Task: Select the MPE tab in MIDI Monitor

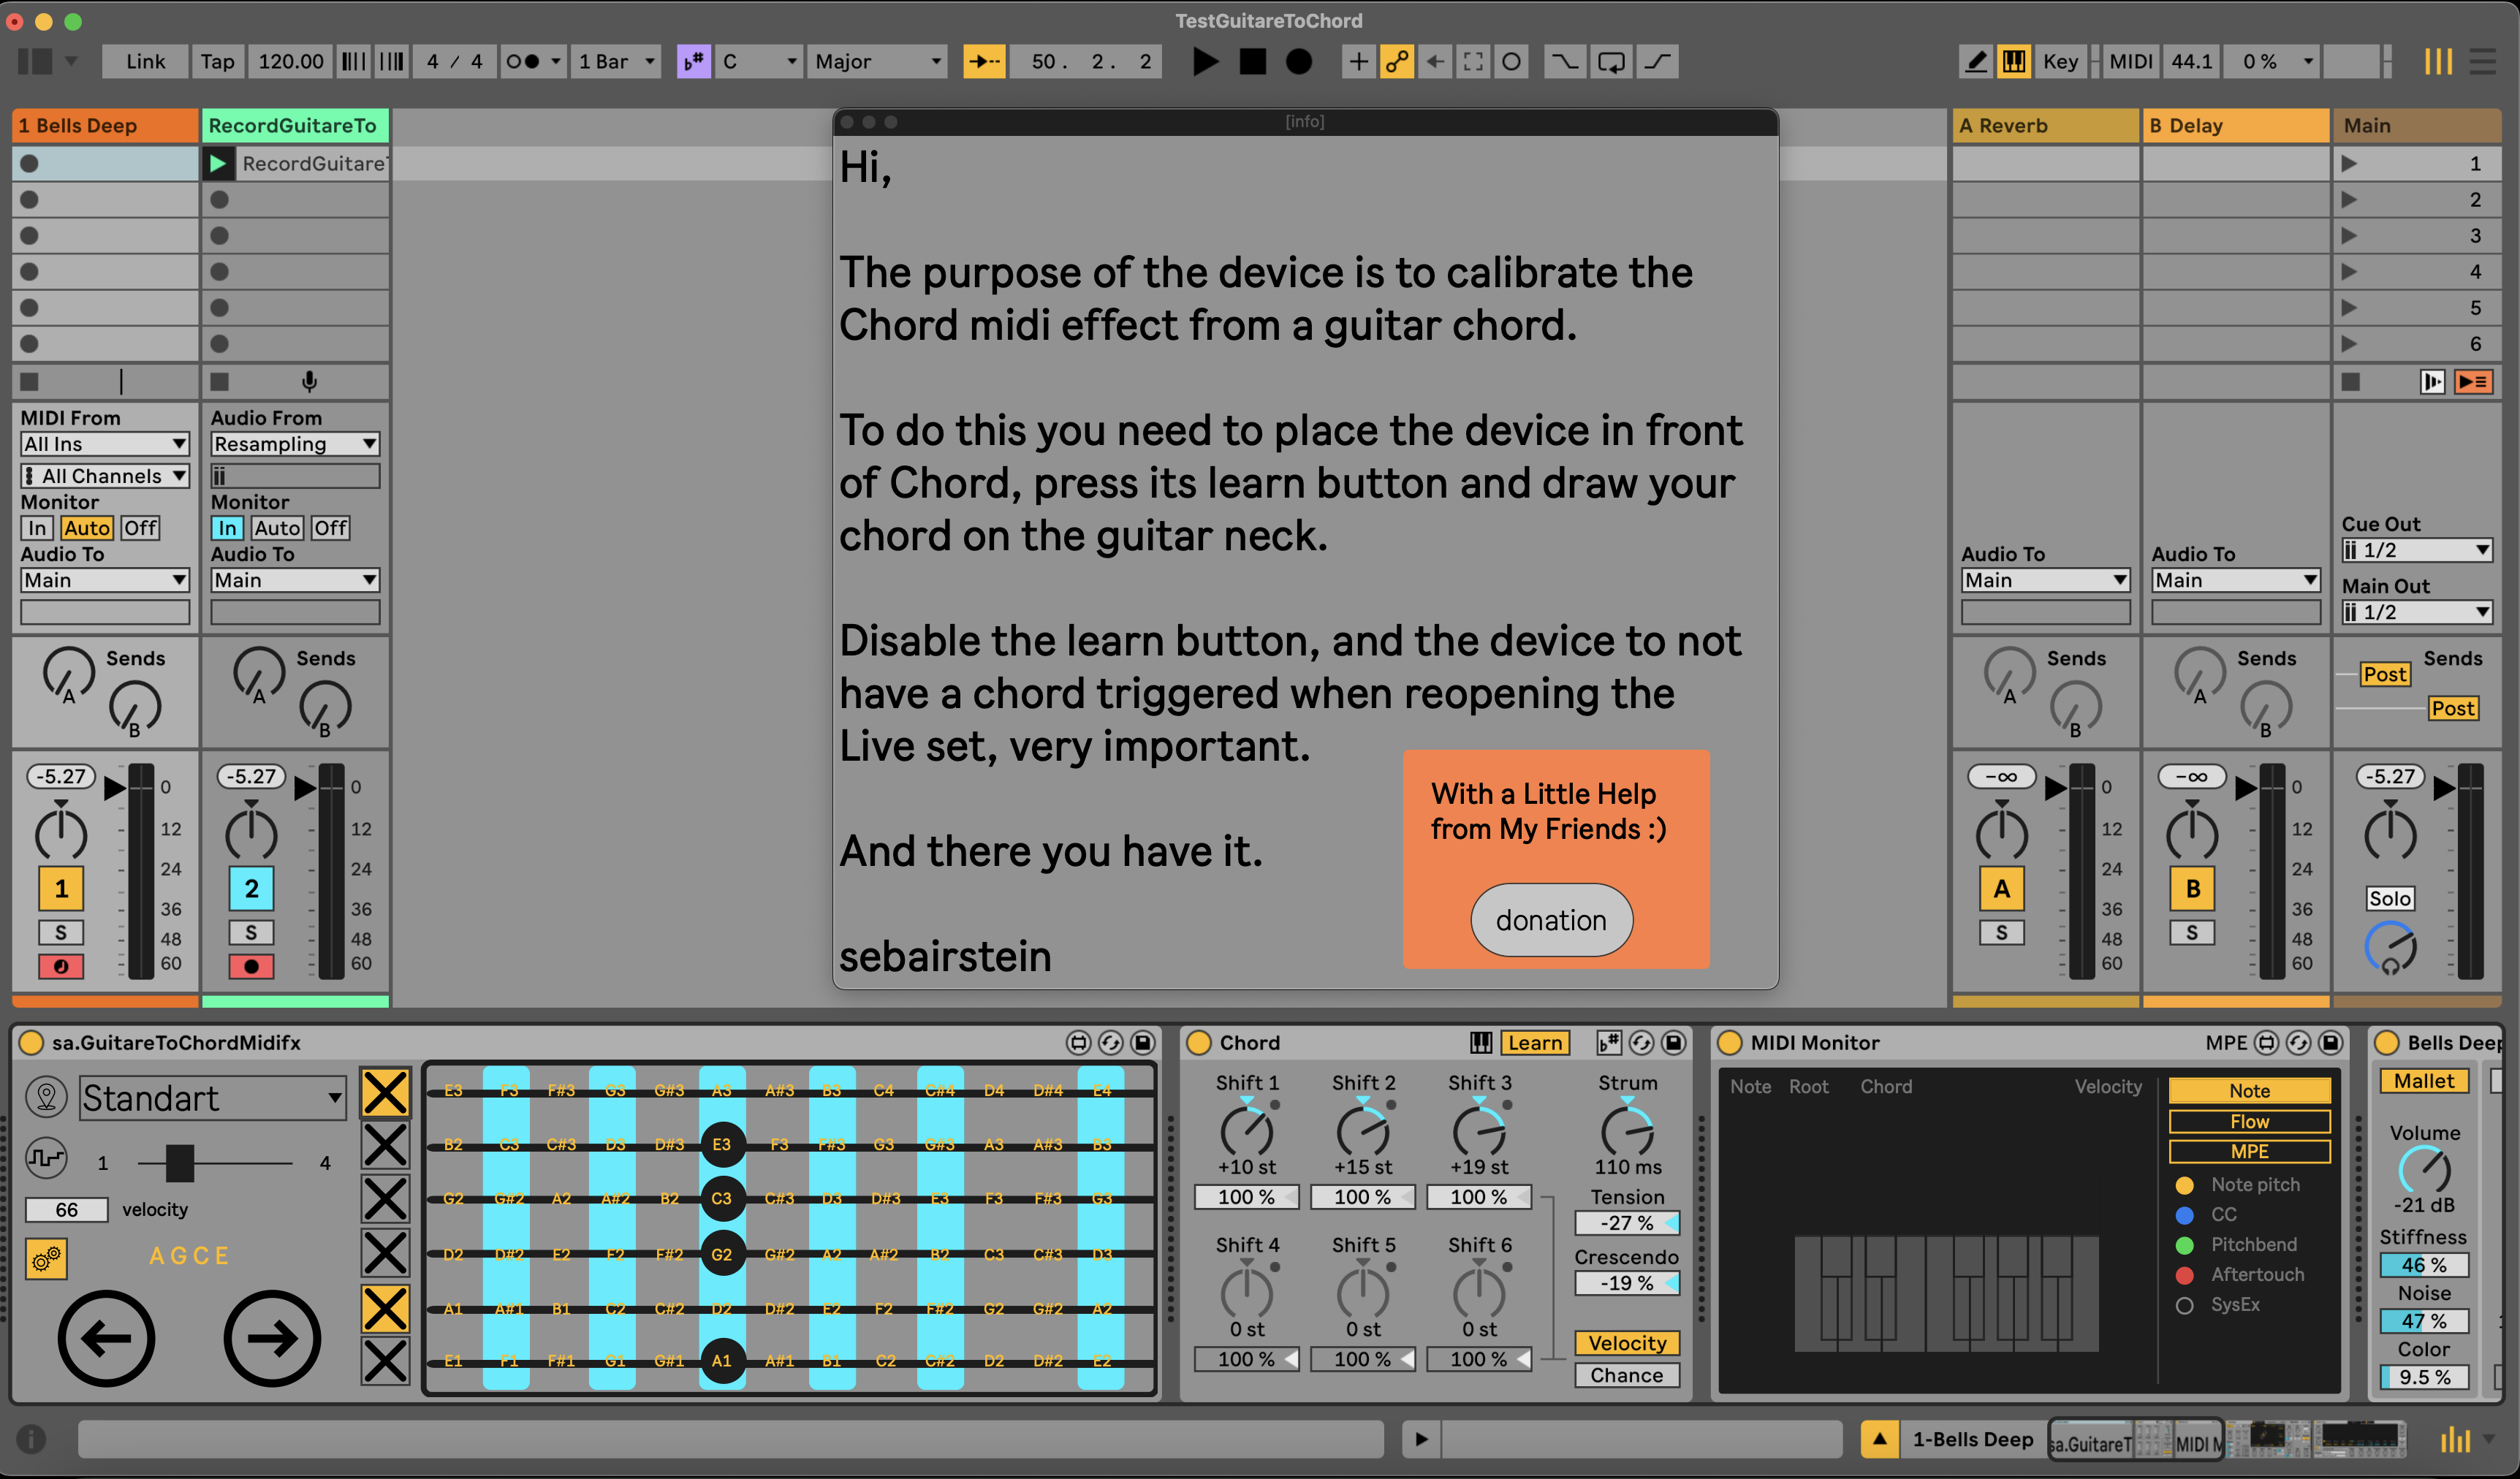Action: (x=2248, y=1151)
